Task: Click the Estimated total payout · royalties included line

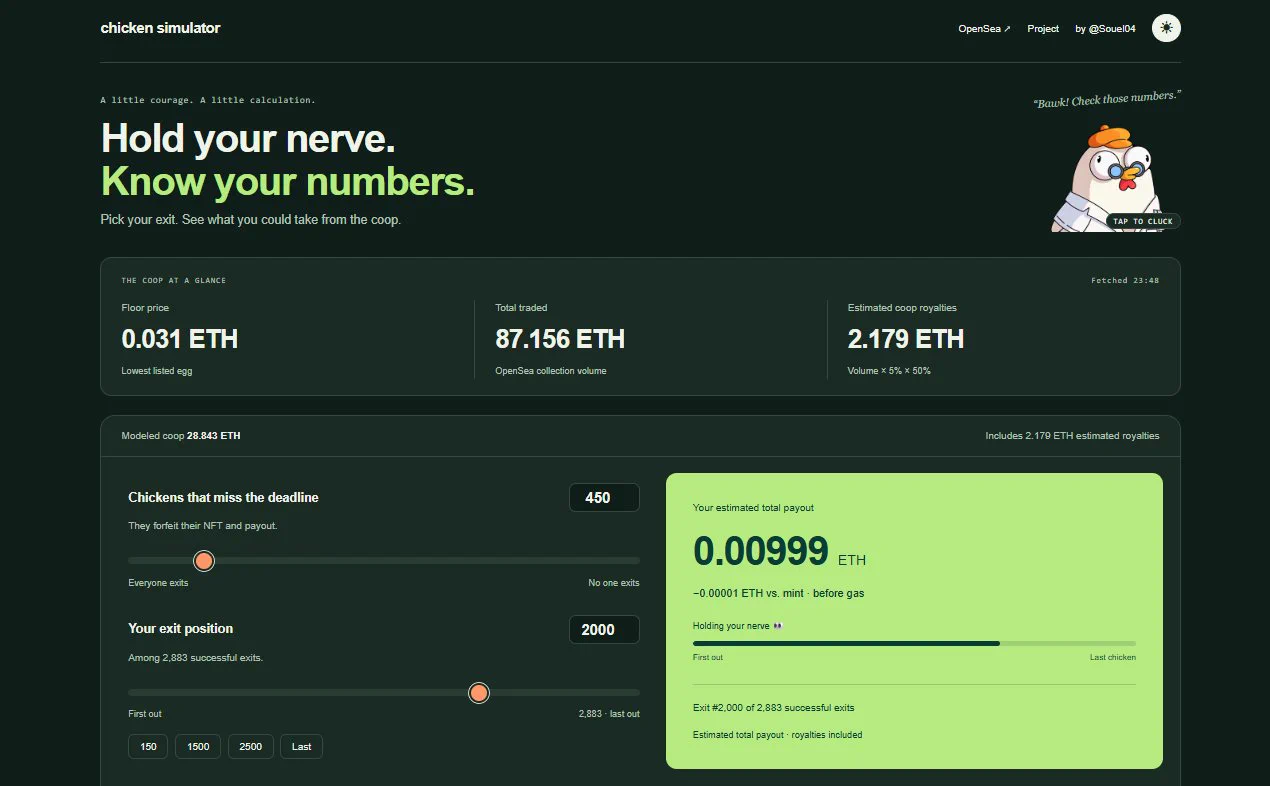Action: coord(778,735)
